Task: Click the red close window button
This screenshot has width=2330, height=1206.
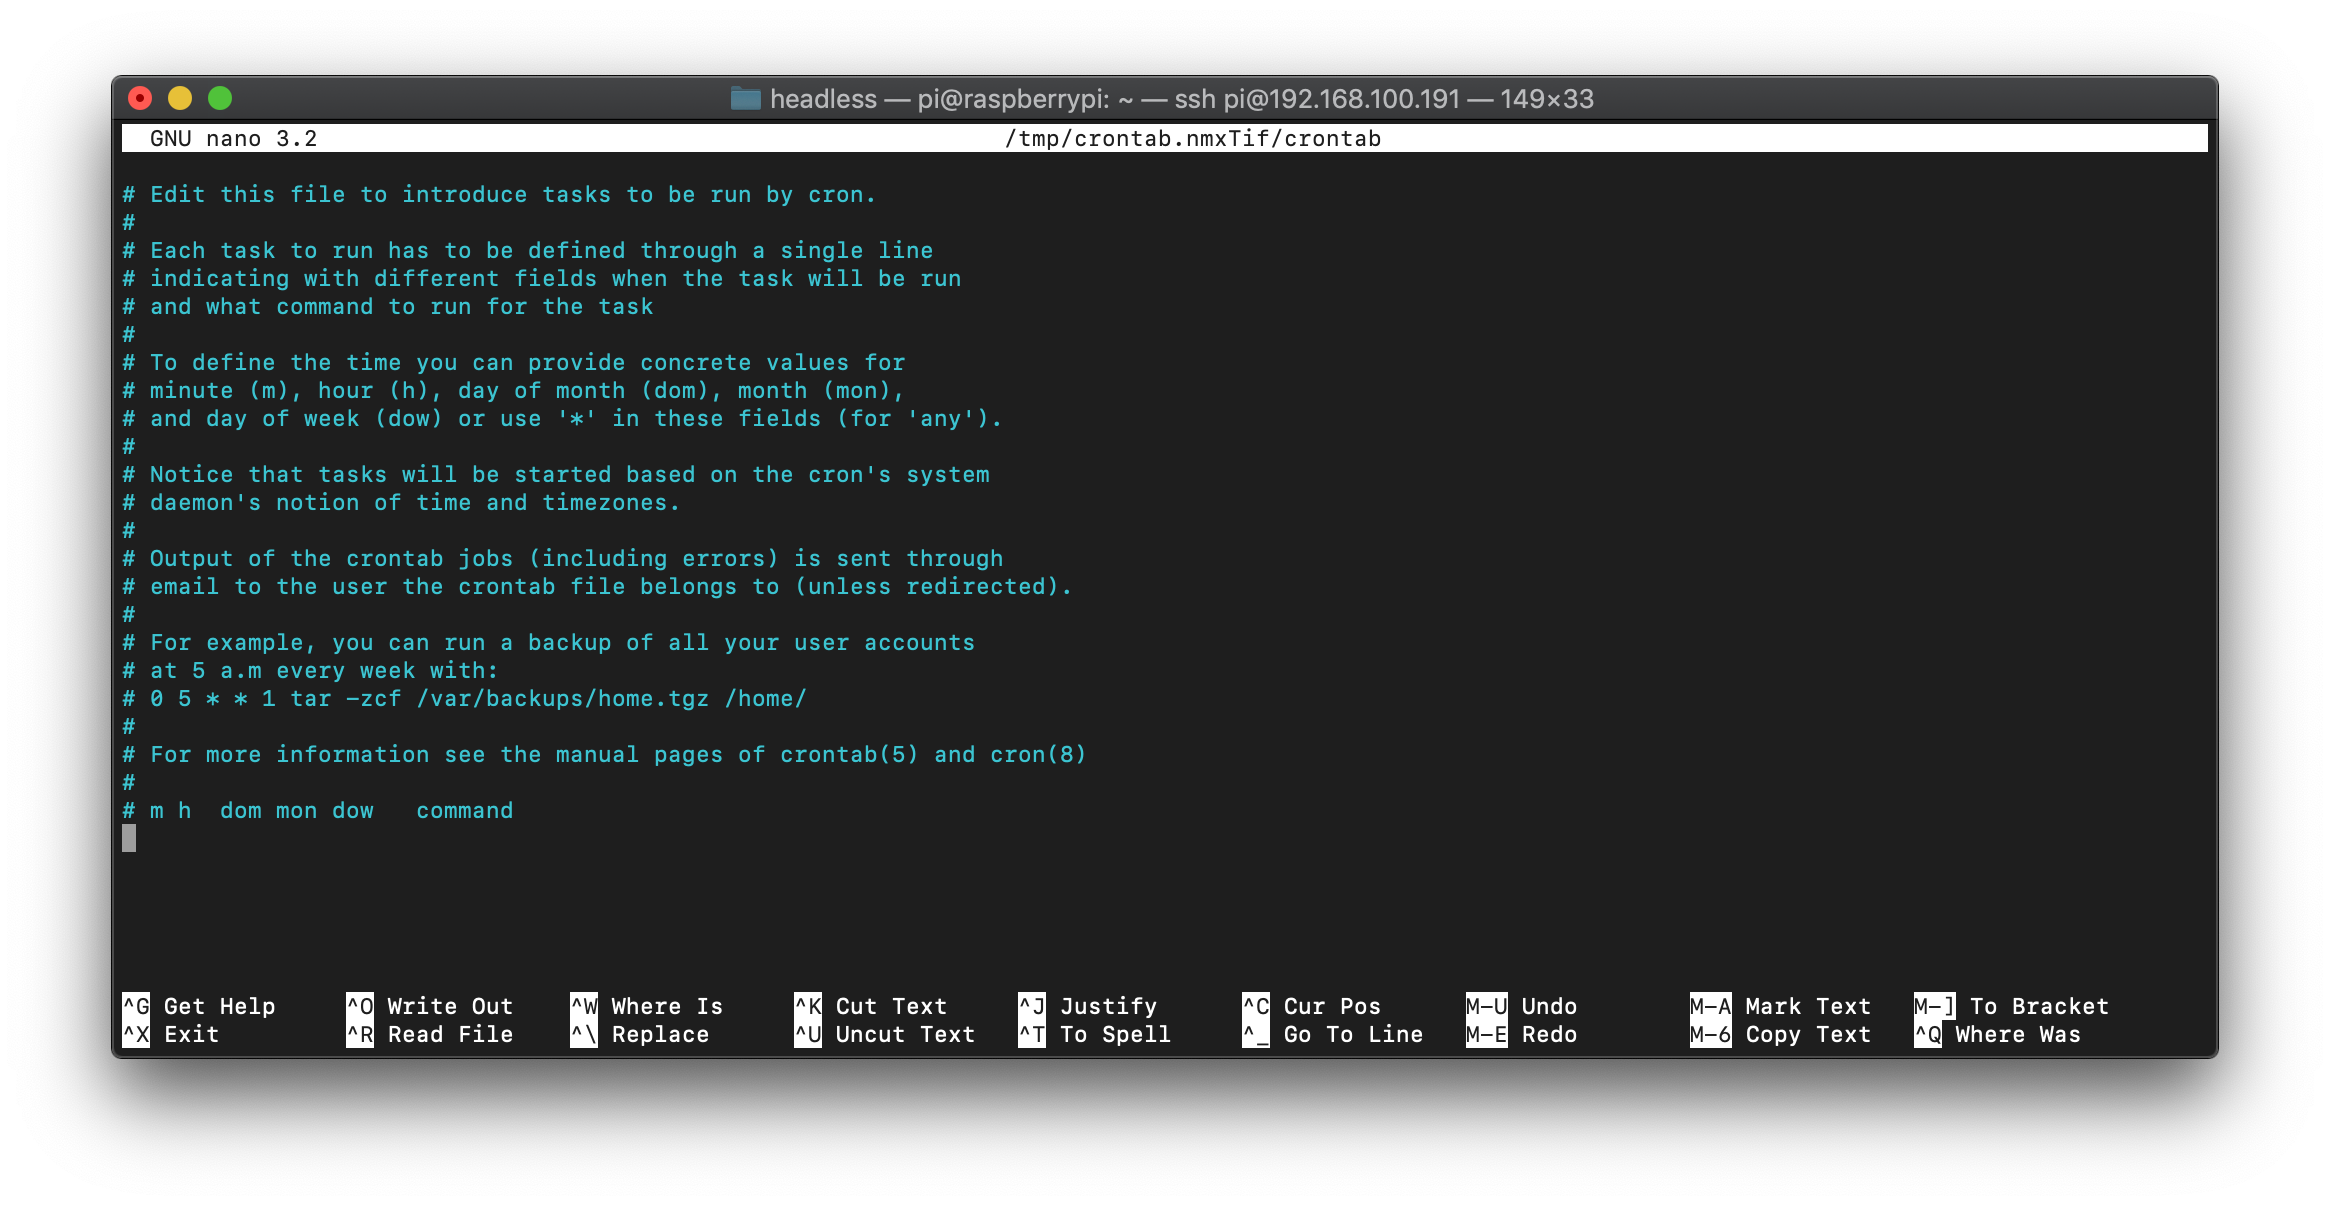Action: click(x=140, y=98)
